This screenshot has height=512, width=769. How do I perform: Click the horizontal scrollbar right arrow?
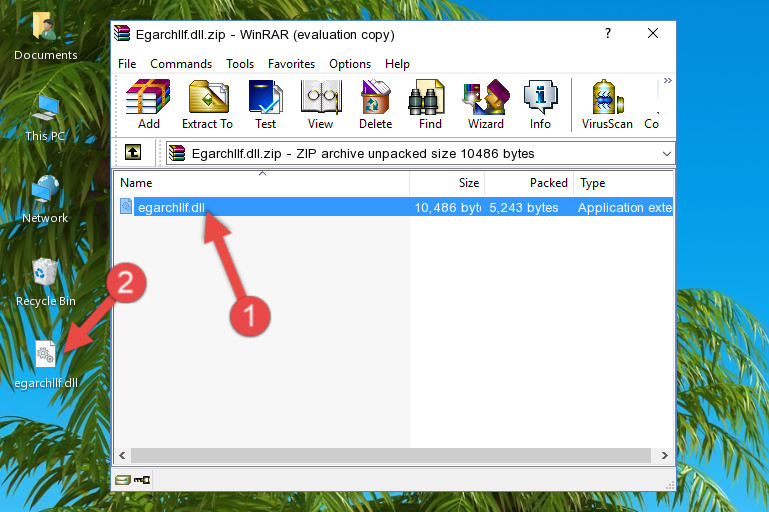point(664,456)
